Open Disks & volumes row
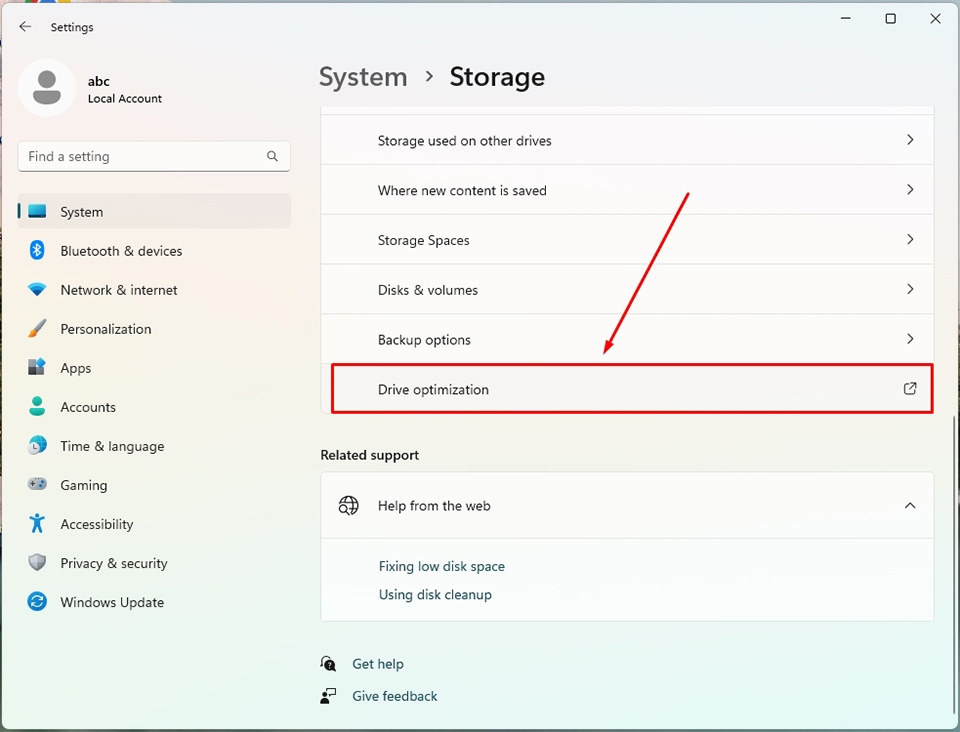The image size is (960, 732). pyautogui.click(x=627, y=289)
